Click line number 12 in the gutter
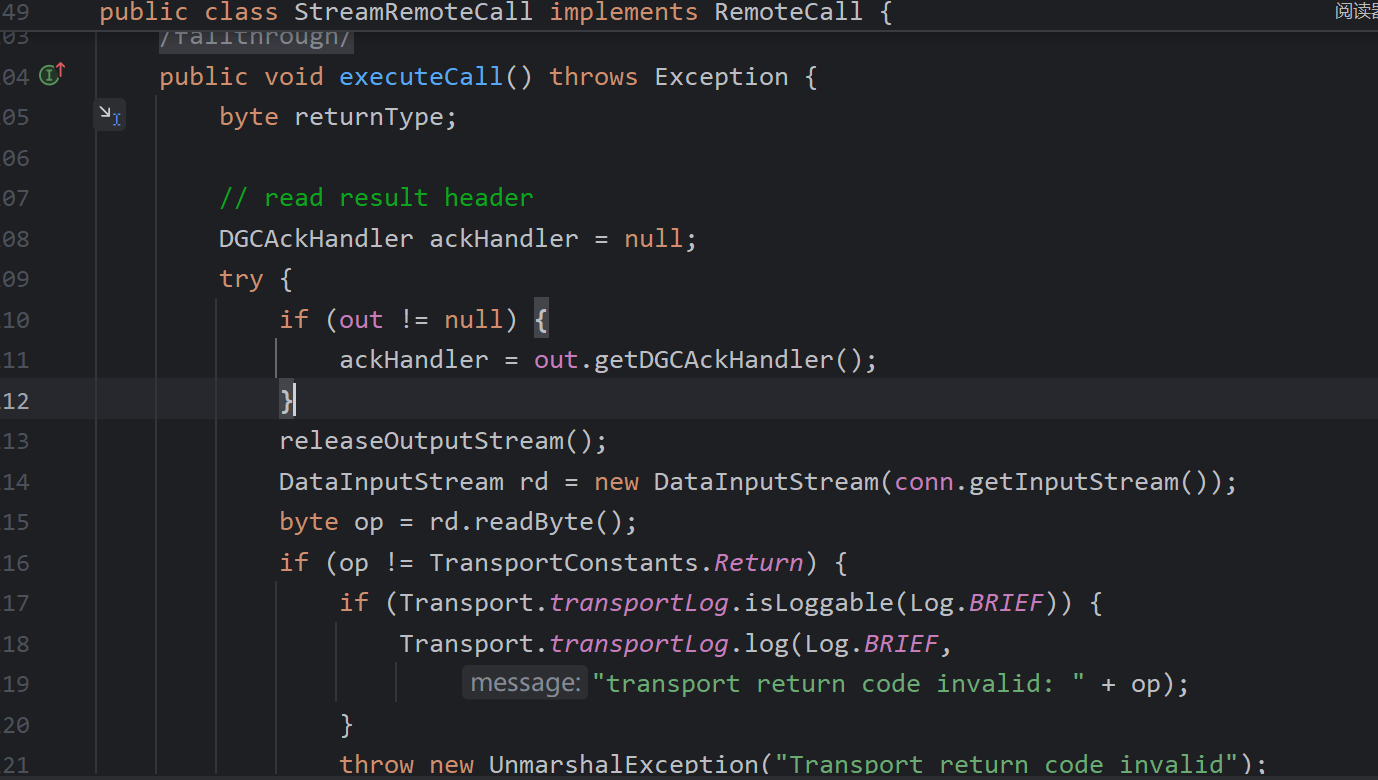The height and width of the screenshot is (780, 1378). tap(16, 401)
